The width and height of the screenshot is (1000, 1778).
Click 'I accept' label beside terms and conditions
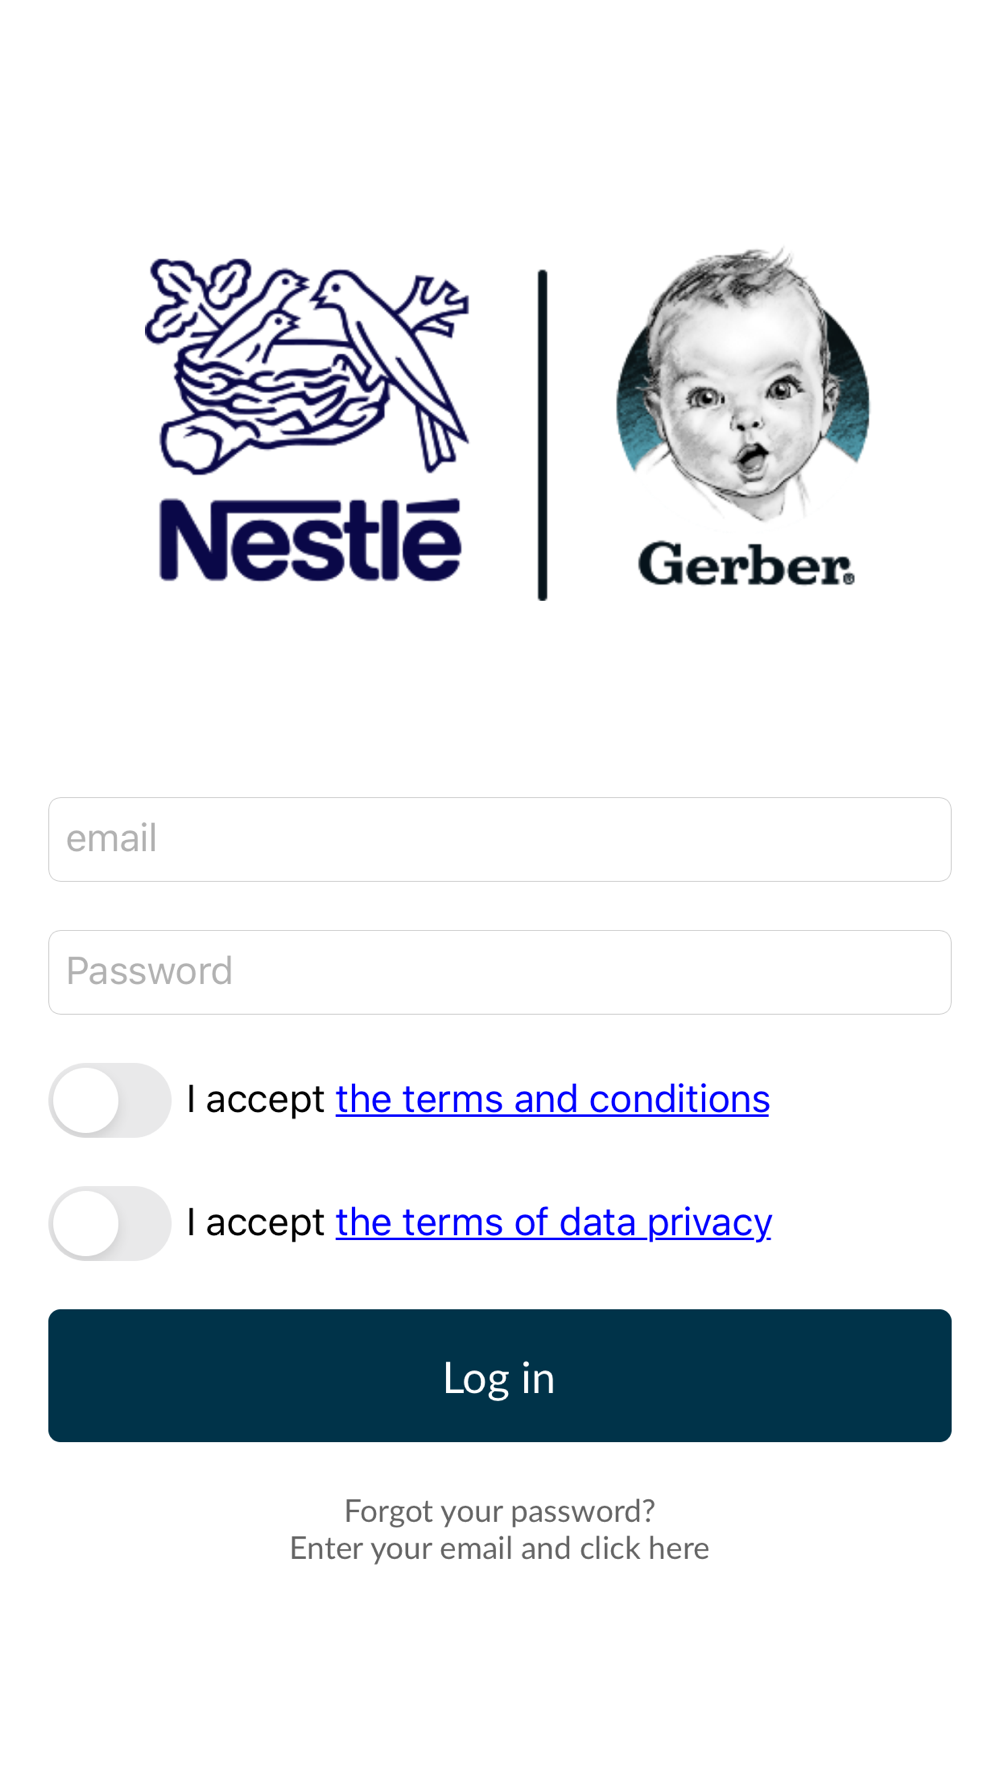[x=256, y=1099]
